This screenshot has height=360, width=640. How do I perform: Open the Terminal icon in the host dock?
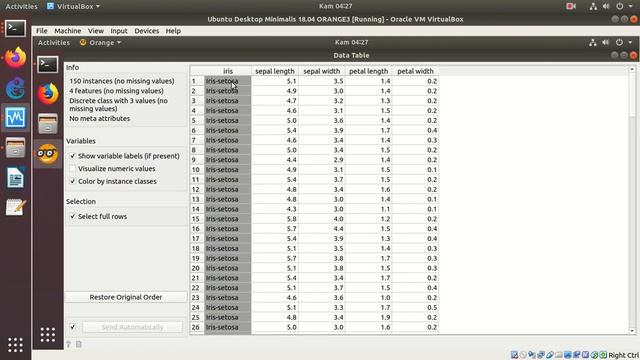pyautogui.click(x=15, y=29)
